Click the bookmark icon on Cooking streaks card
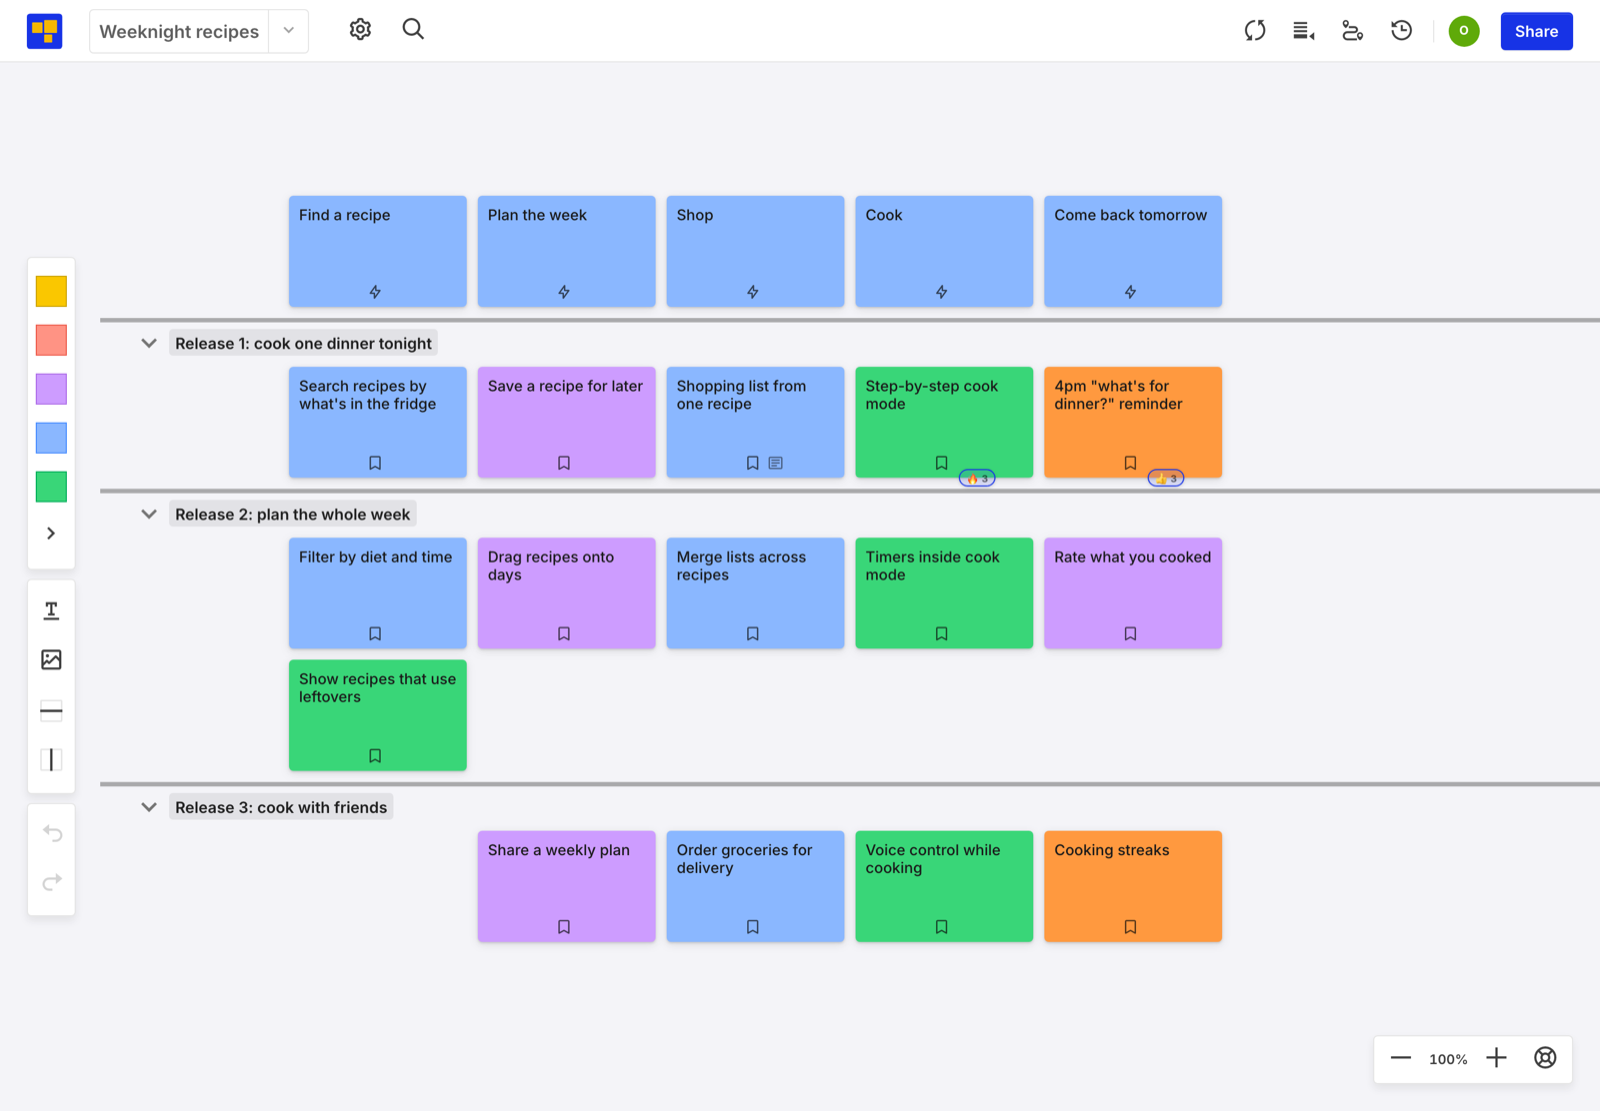 pyautogui.click(x=1130, y=927)
